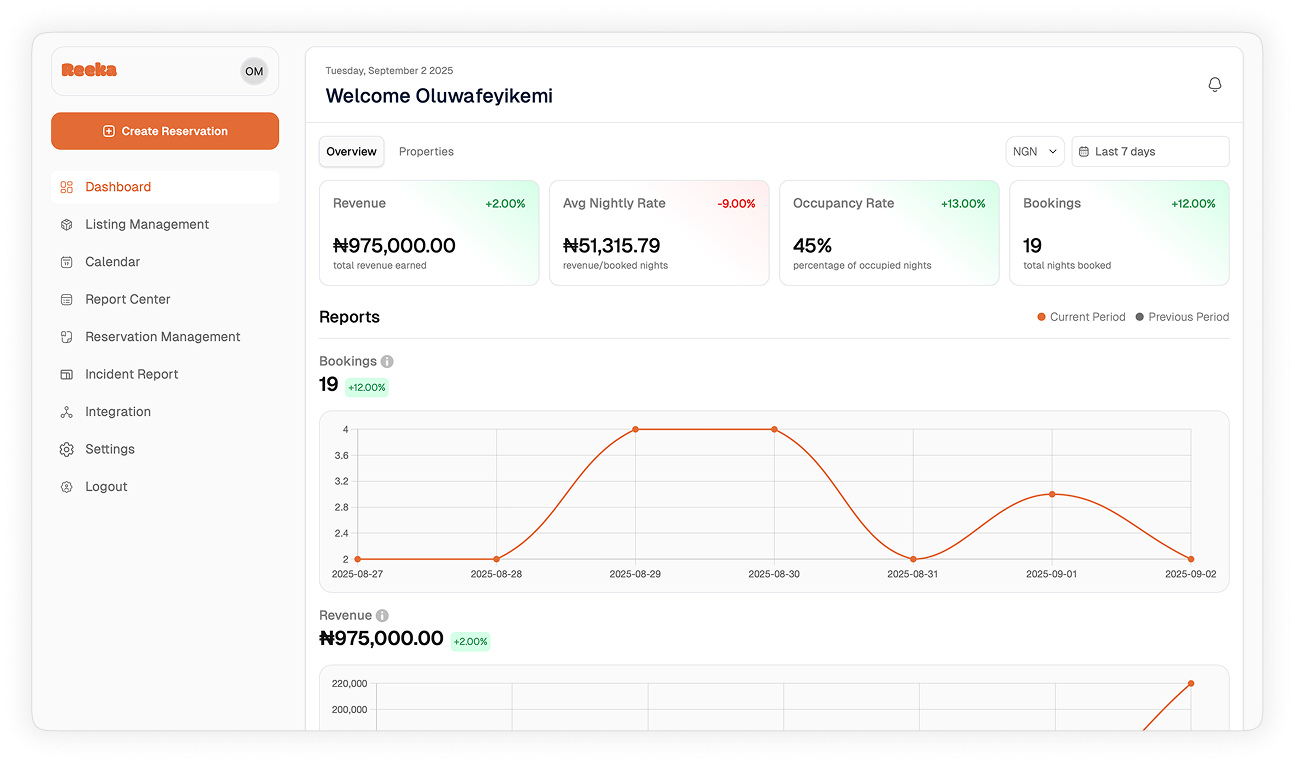This screenshot has width=1295, height=763.
Task: Click the 2025-08-29 point on the Bookings chart
Action: pyautogui.click(x=635, y=429)
